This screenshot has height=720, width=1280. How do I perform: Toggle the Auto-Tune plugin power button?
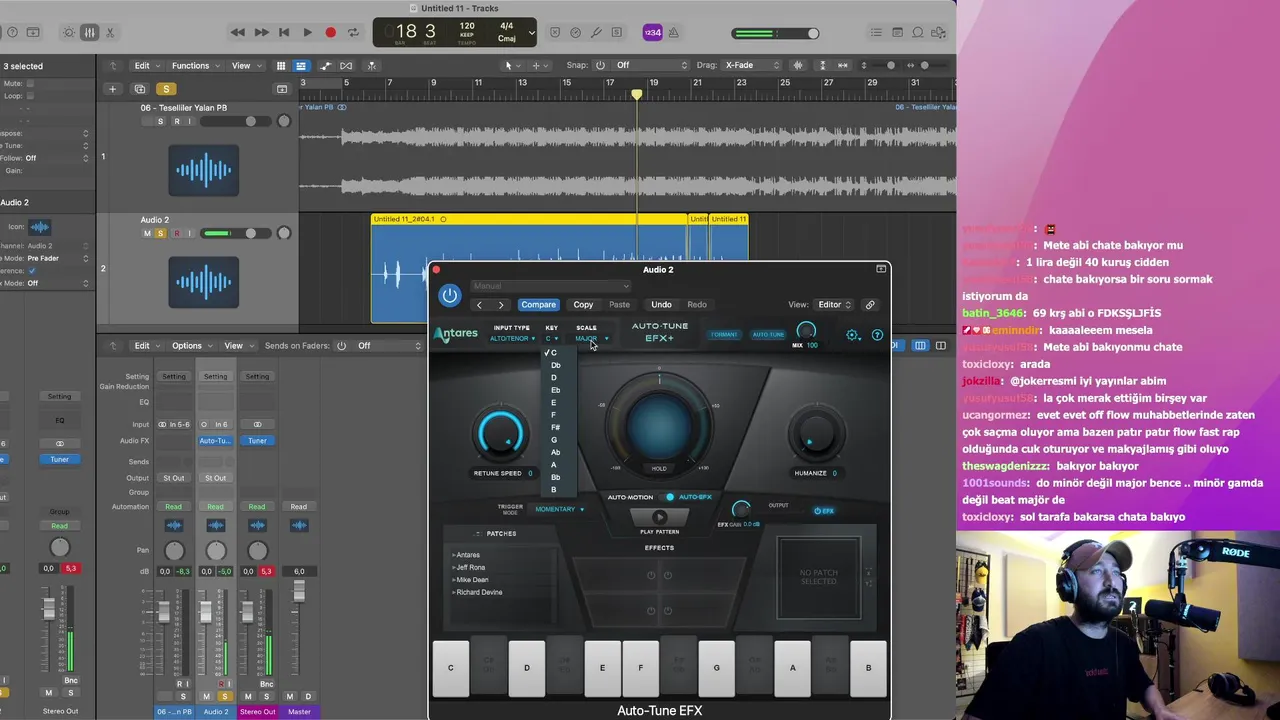[450, 295]
